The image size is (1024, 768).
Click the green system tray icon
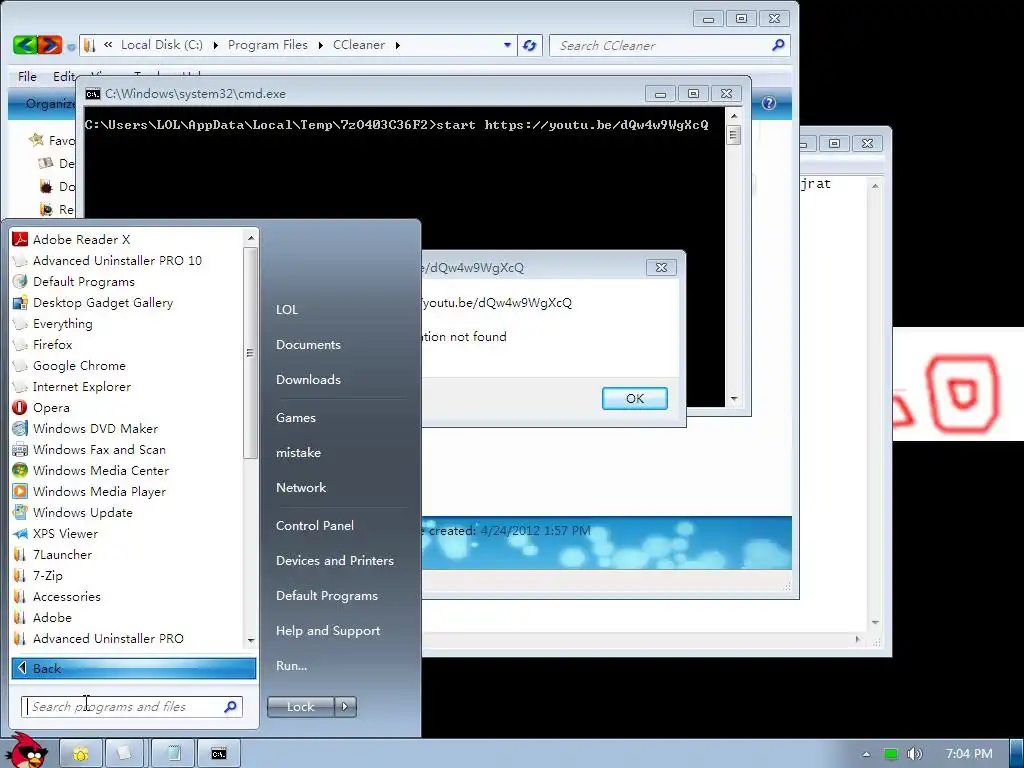(891, 754)
